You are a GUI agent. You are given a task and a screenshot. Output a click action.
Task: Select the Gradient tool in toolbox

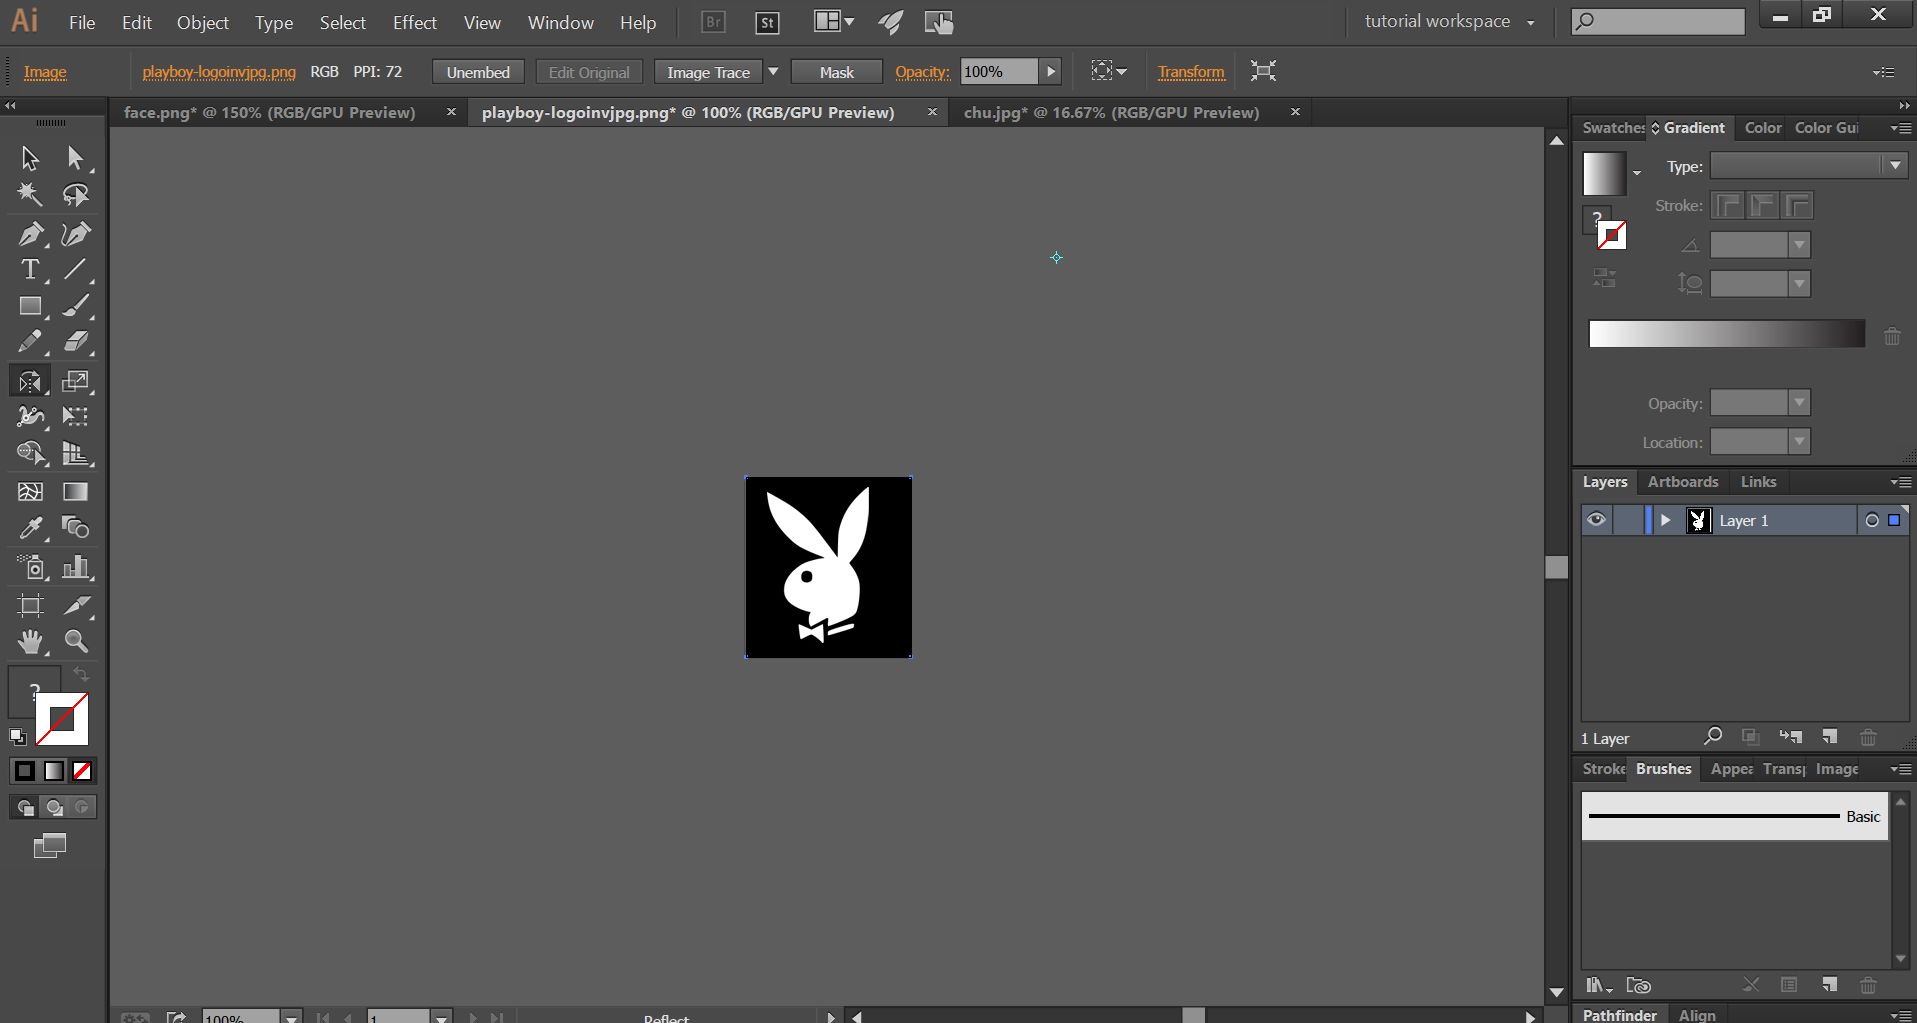click(x=75, y=492)
